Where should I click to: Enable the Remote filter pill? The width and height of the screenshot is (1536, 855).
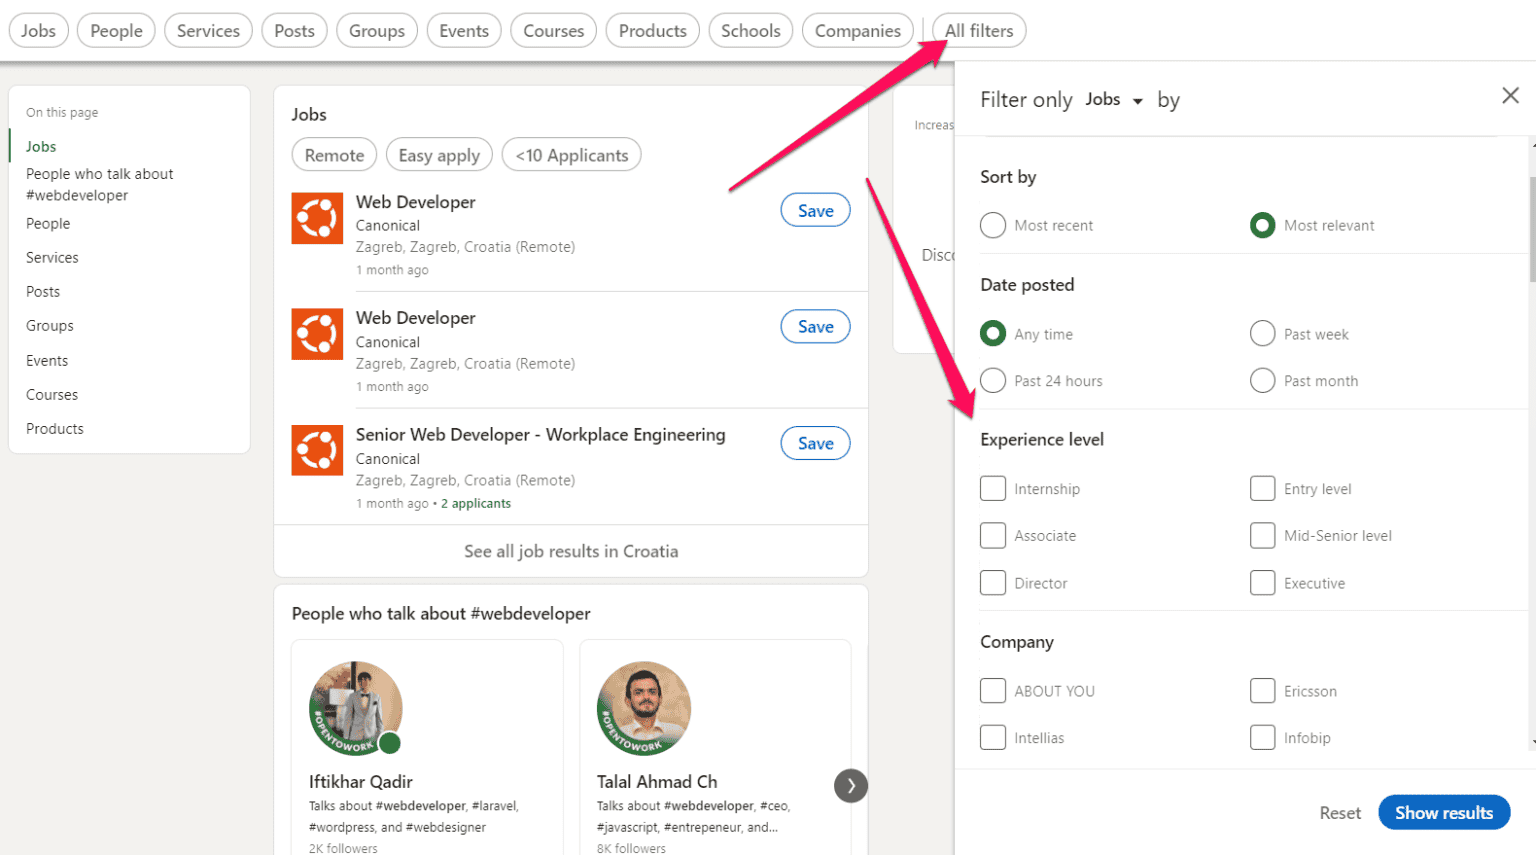tap(334, 154)
